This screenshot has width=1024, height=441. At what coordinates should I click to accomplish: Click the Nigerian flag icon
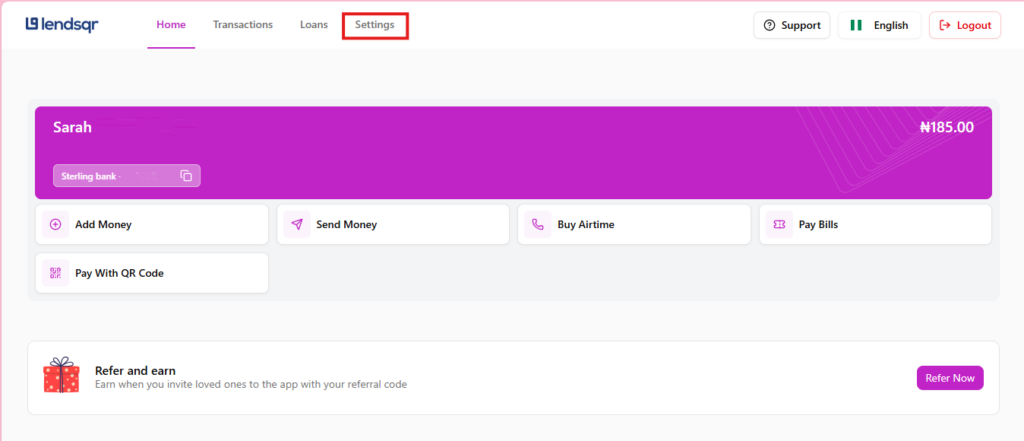pos(856,25)
